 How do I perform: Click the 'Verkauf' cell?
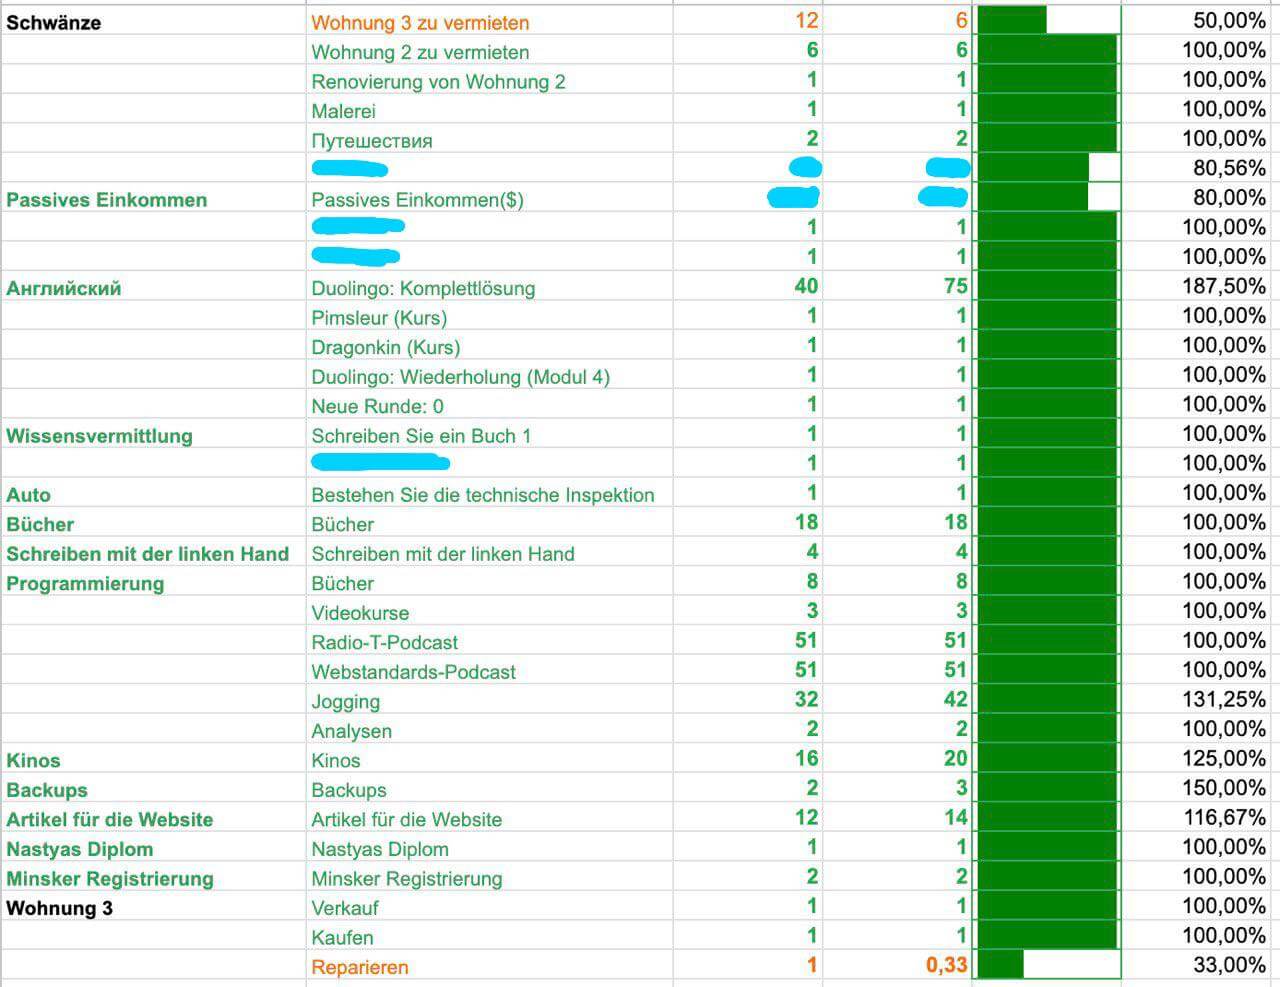tap(489, 907)
